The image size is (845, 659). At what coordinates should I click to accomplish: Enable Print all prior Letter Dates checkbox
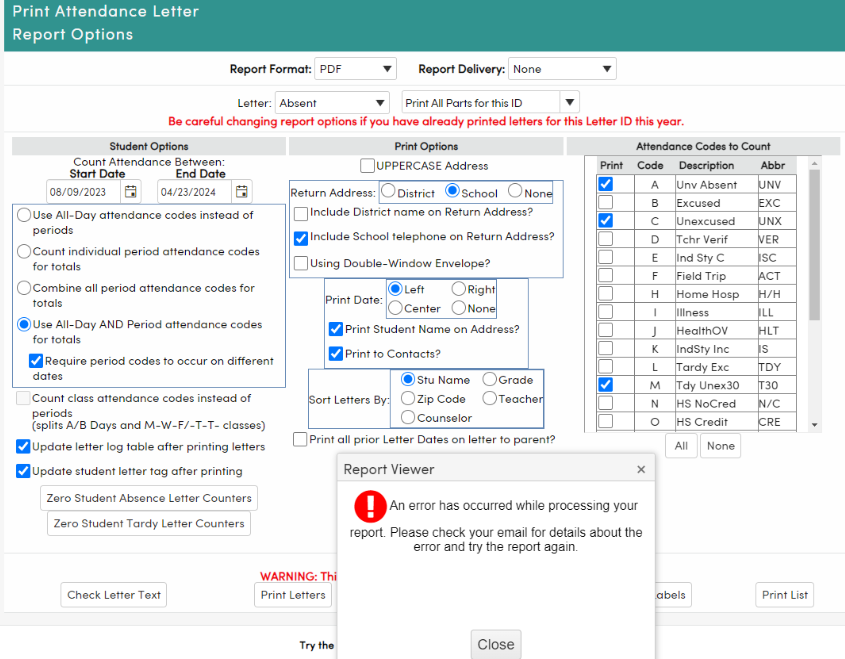[300, 439]
